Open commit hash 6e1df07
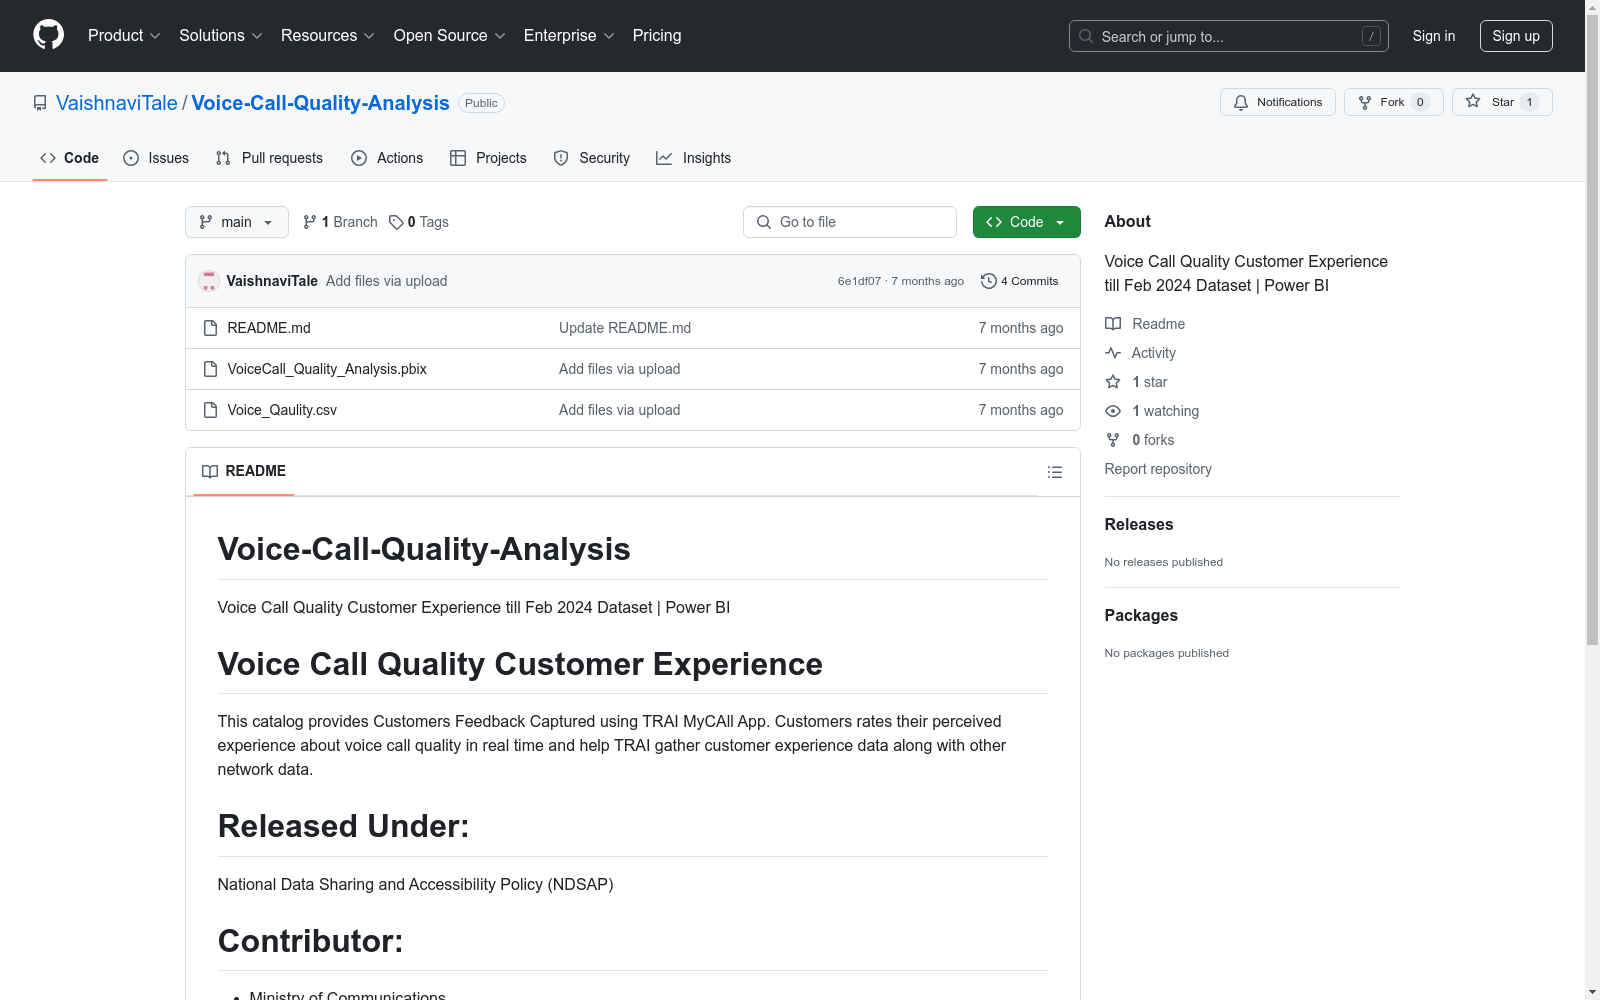Image resolution: width=1600 pixels, height=1000 pixels. click(x=859, y=281)
